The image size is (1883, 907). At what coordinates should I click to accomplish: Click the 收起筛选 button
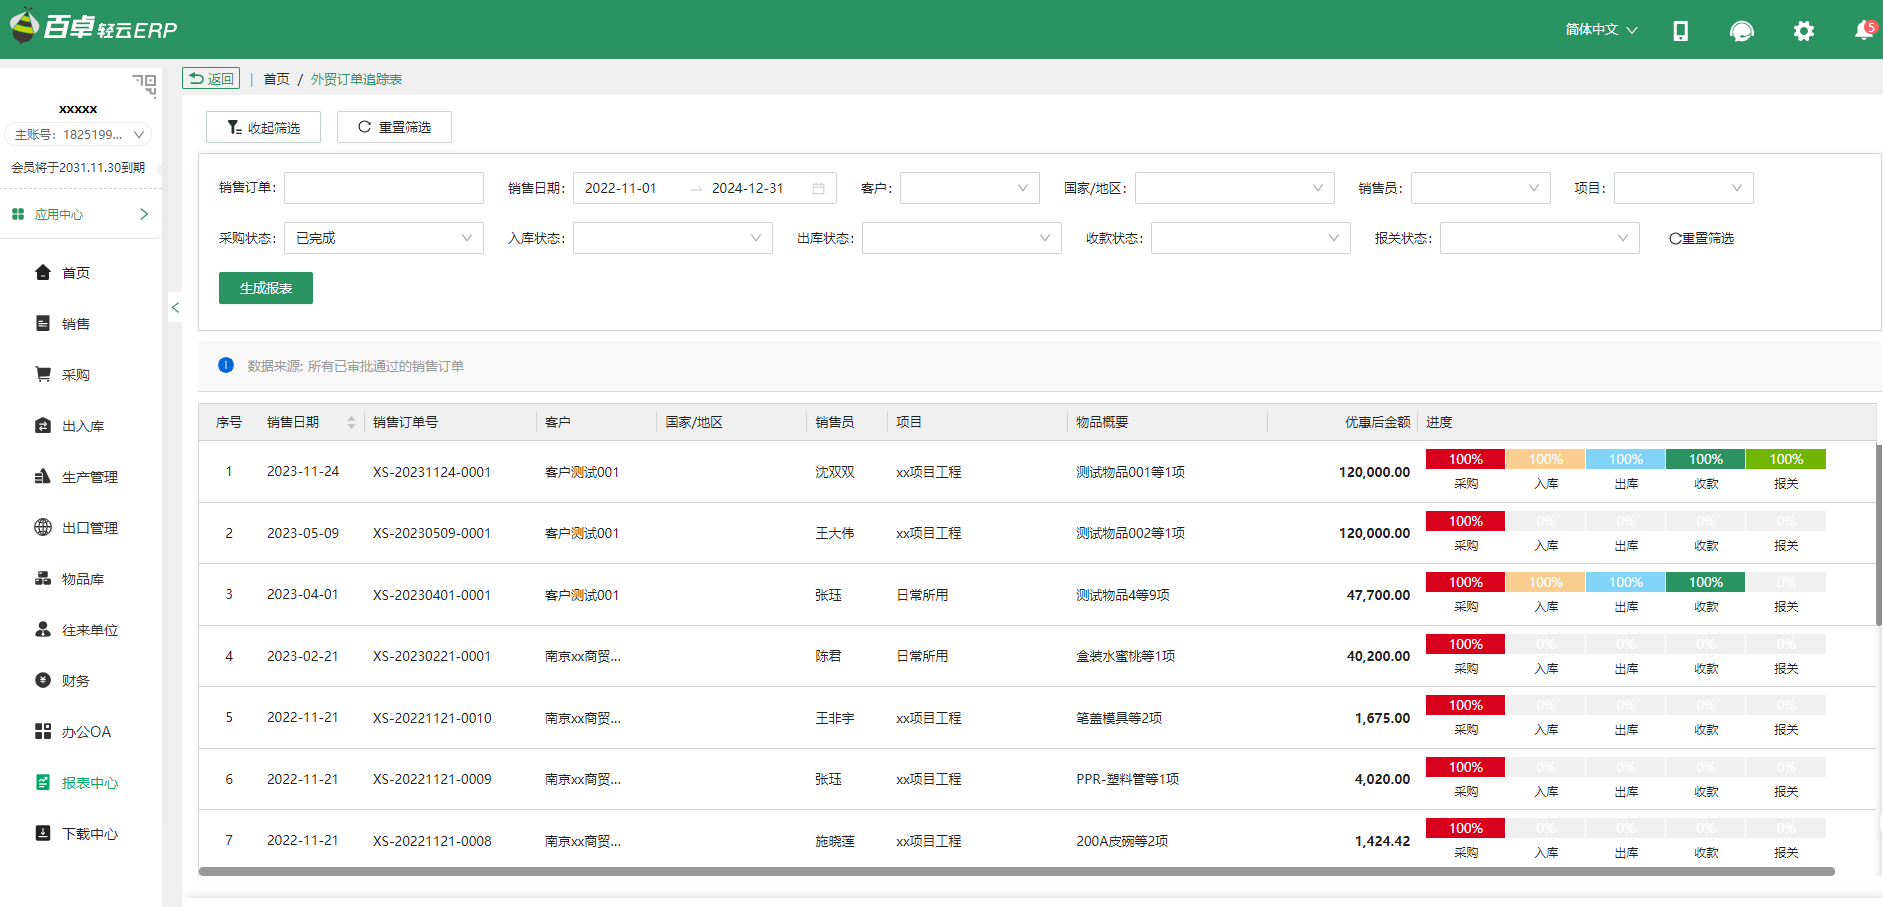click(x=263, y=127)
